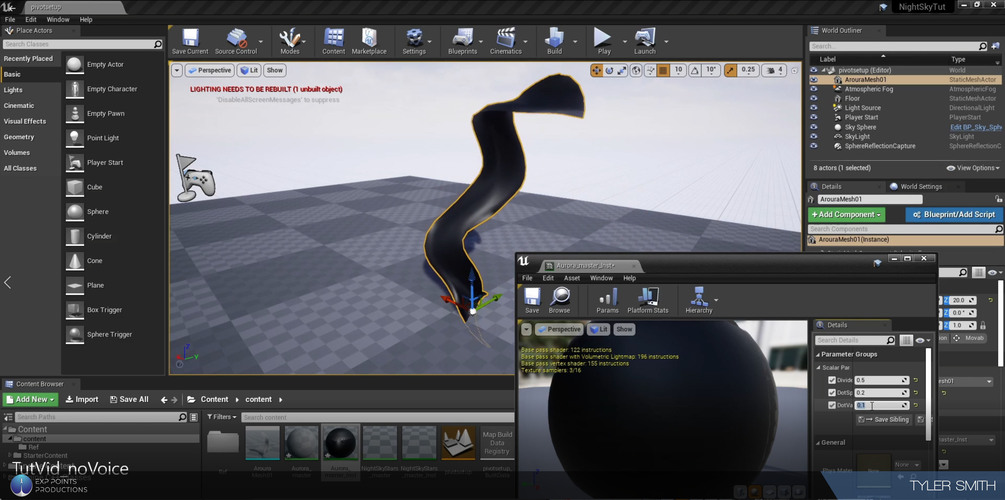Toggle rotation snapping triangle icon
Image resolution: width=1005 pixels, height=500 pixels.
point(695,71)
